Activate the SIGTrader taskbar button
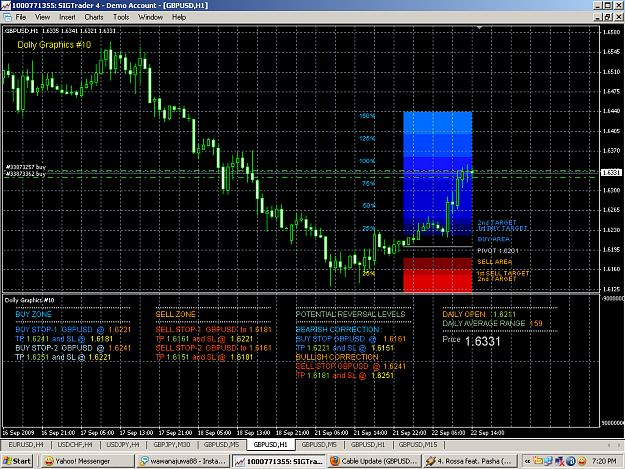The image size is (625, 469). (x=279, y=461)
